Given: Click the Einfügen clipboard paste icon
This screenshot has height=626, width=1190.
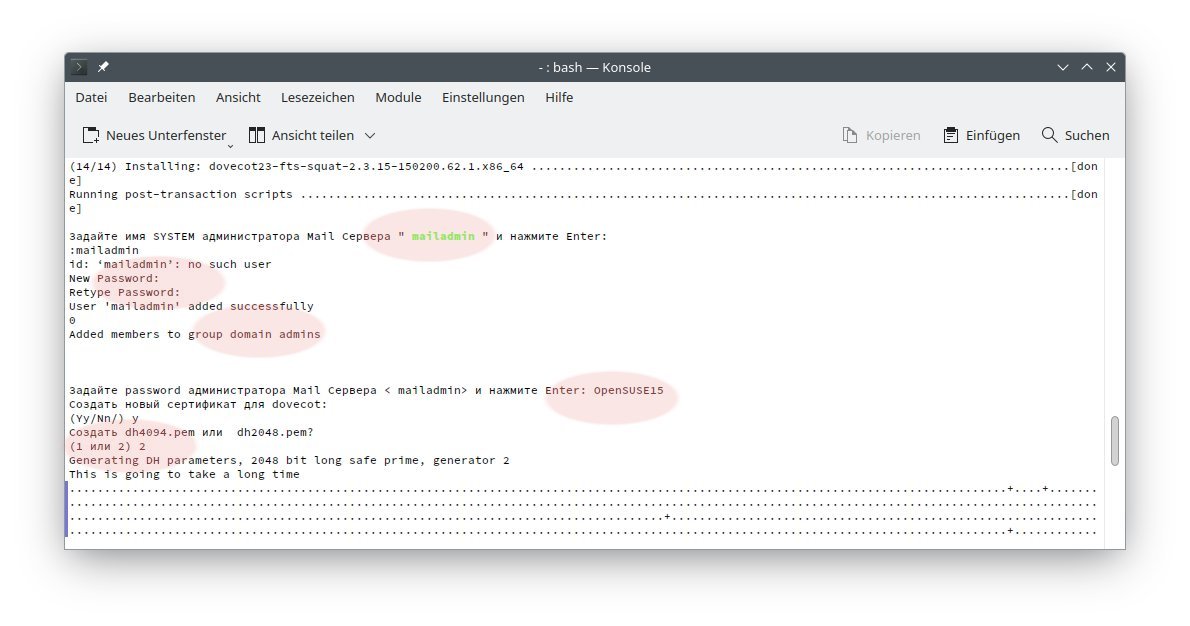Looking at the screenshot, I should point(950,135).
